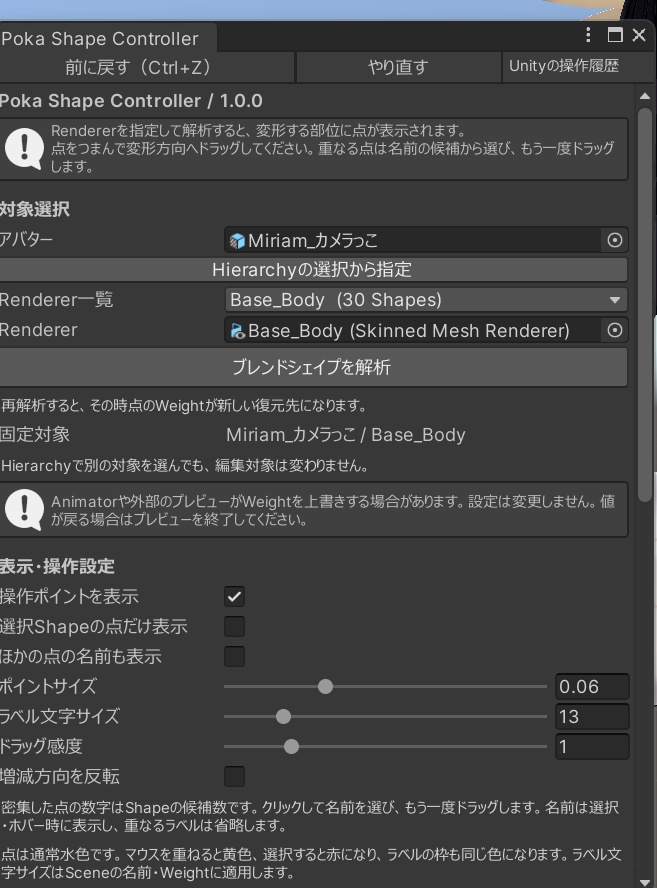Viewport: 657px width, 888px height.
Task: Open the window's three-dot options menu
Action: click(x=588, y=35)
